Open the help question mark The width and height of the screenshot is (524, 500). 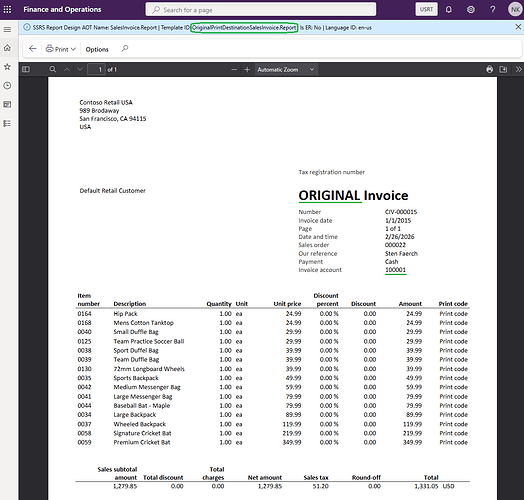tap(493, 9)
